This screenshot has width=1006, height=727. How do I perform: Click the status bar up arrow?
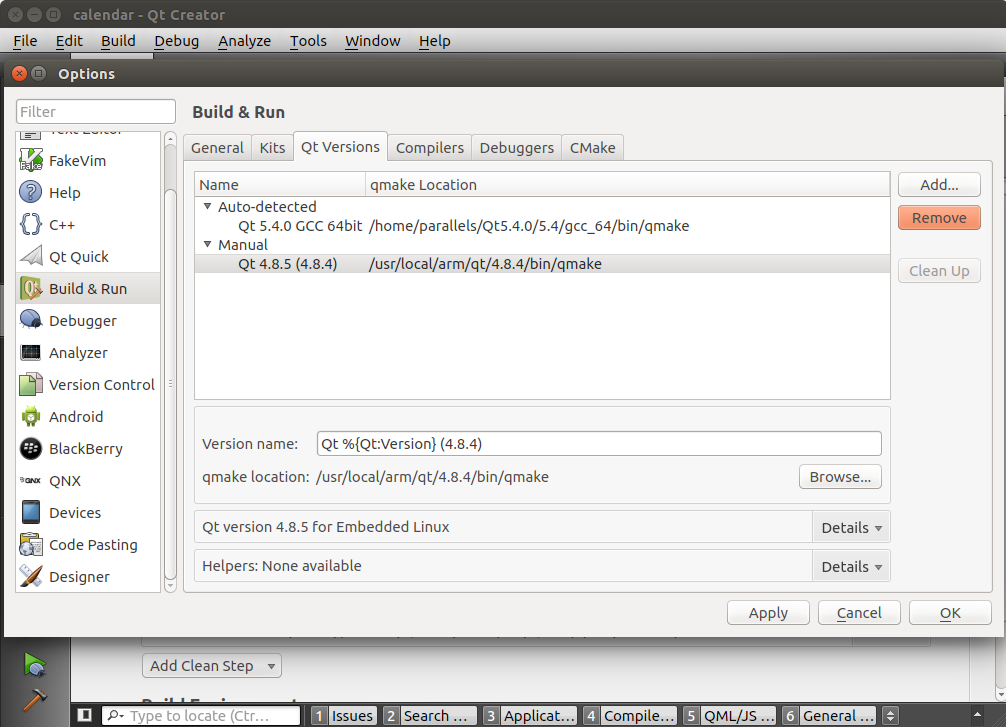[x=976, y=714]
